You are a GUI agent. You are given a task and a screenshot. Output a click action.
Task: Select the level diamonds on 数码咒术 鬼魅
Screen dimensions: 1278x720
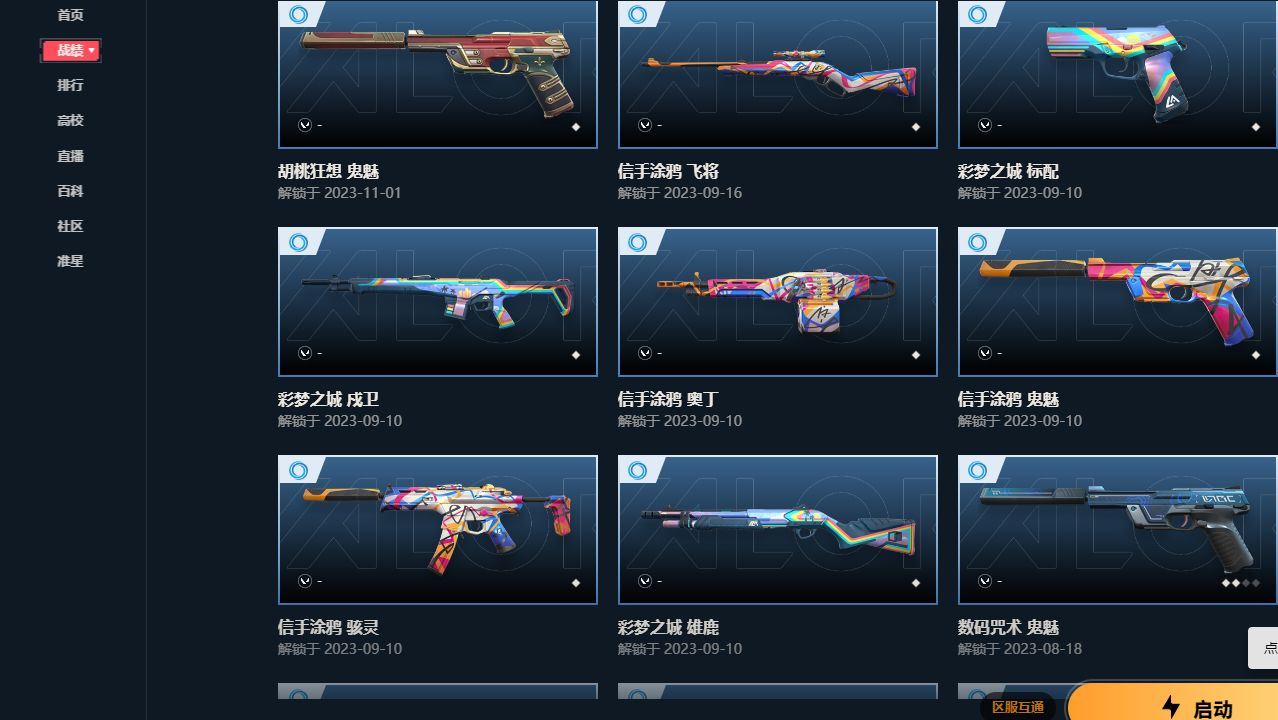[x=1241, y=583]
